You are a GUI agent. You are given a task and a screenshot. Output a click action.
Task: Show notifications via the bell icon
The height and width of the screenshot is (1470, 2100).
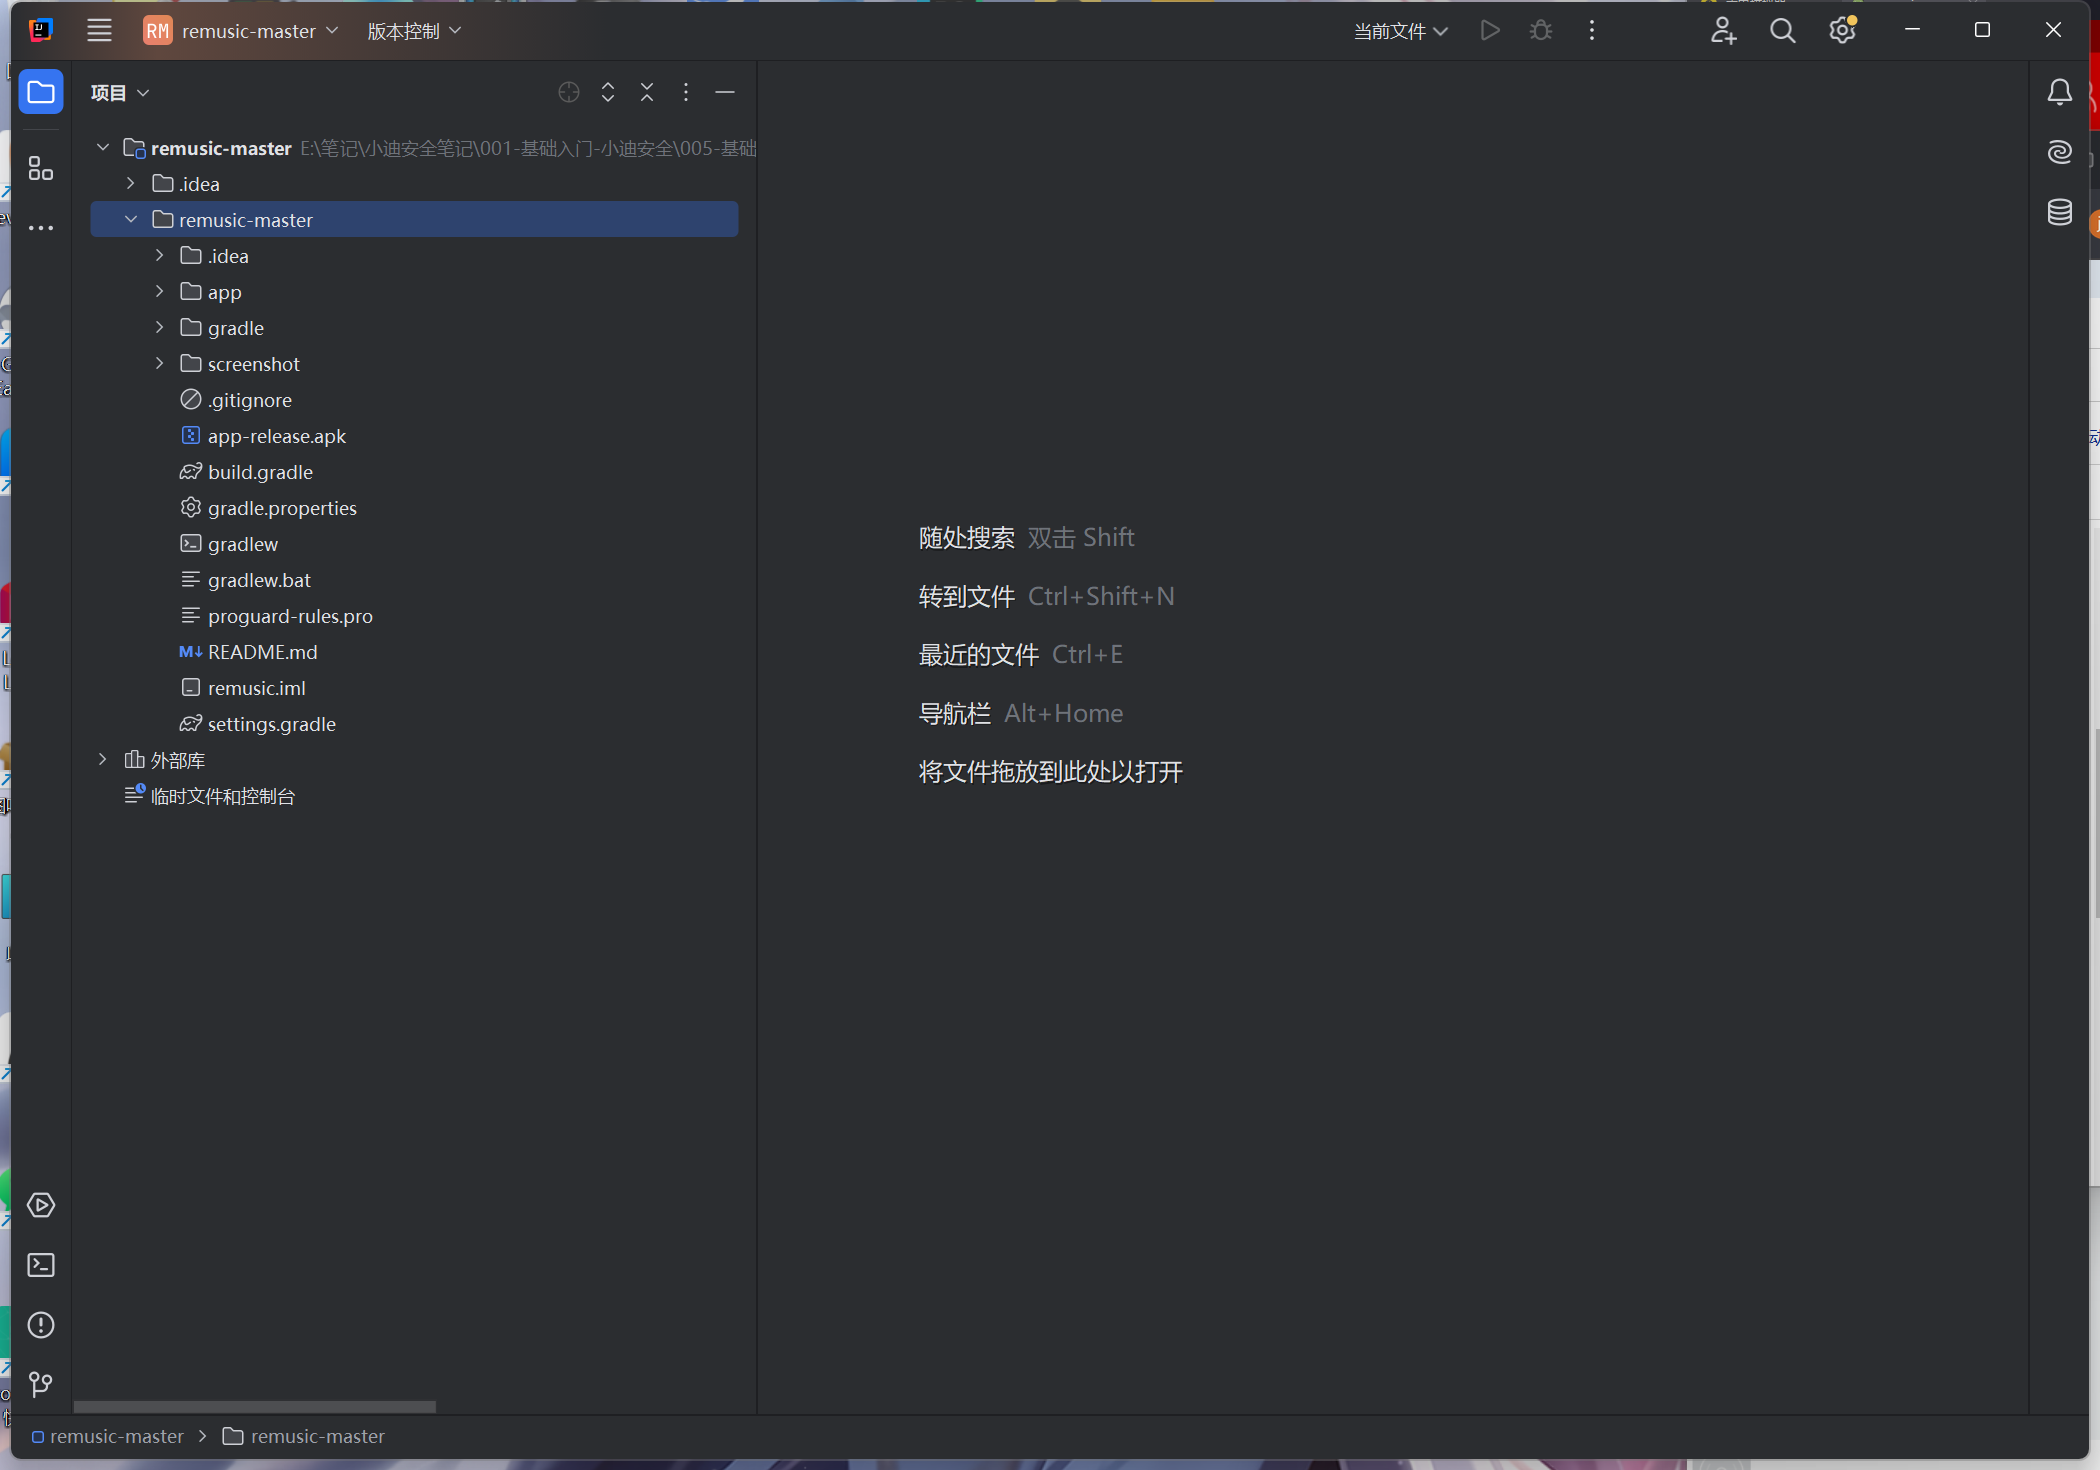click(x=2059, y=93)
